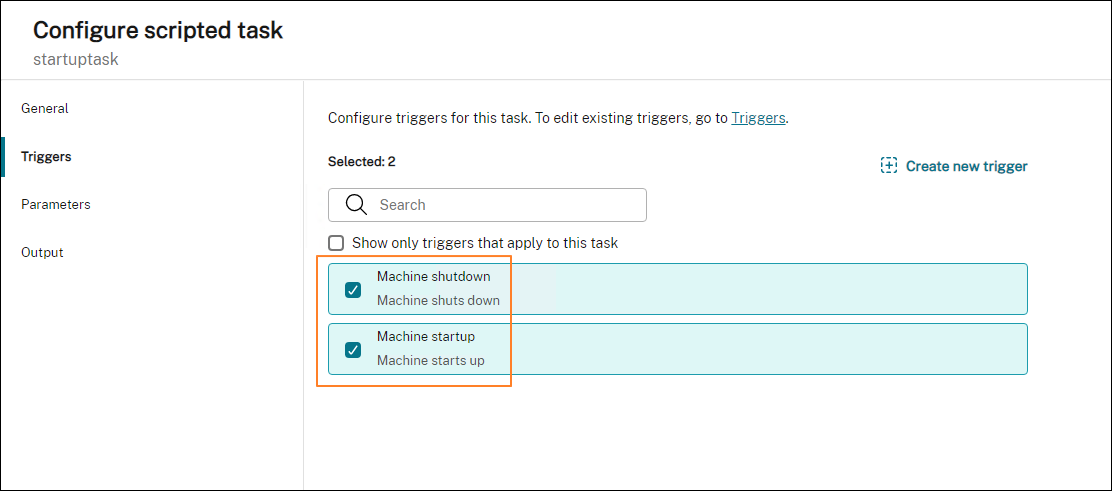Open the General section
1112x491 pixels.
pyautogui.click(x=45, y=108)
